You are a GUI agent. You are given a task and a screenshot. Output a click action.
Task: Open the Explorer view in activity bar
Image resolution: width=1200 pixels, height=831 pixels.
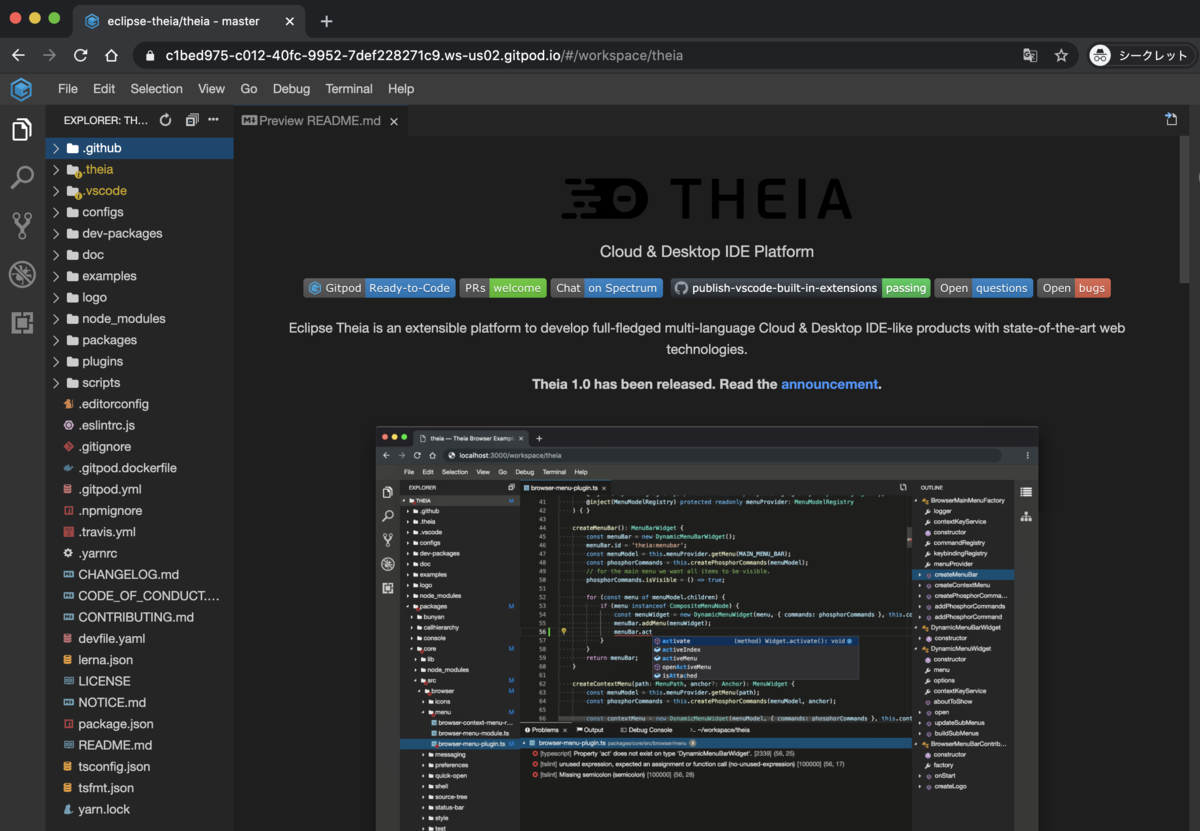tap(22, 130)
